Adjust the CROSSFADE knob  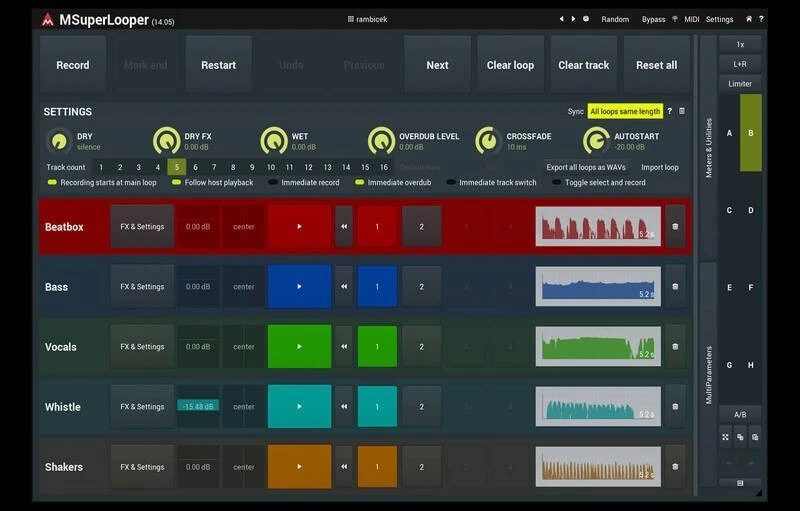tap(488, 141)
